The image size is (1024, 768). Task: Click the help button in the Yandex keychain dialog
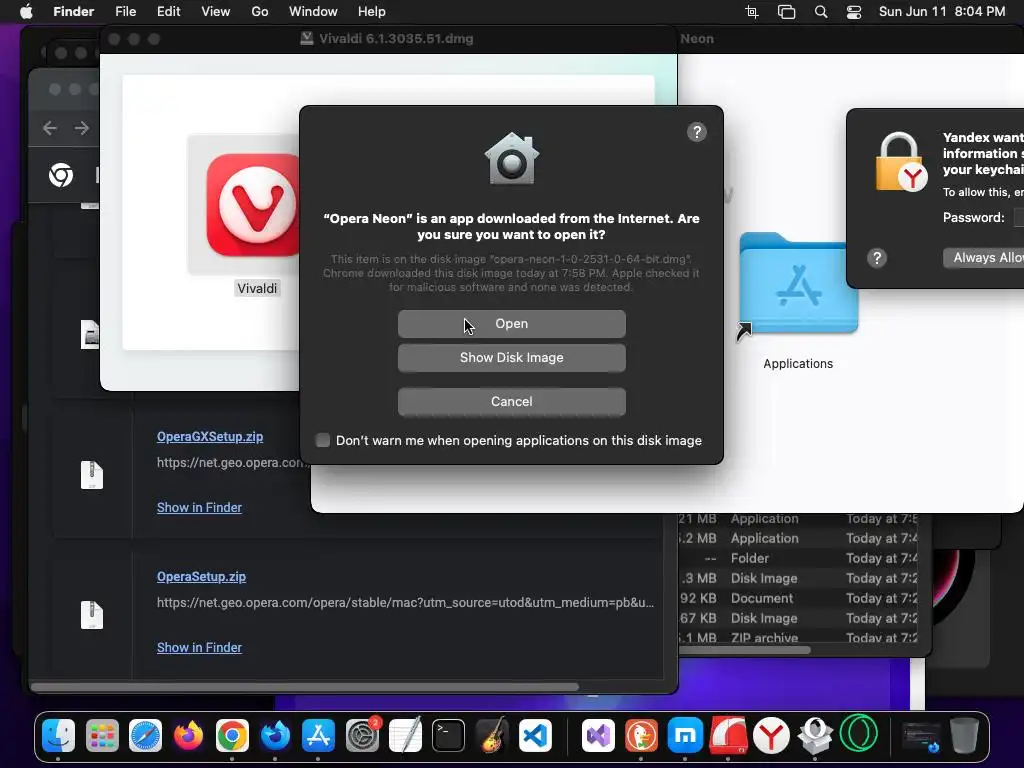877,258
